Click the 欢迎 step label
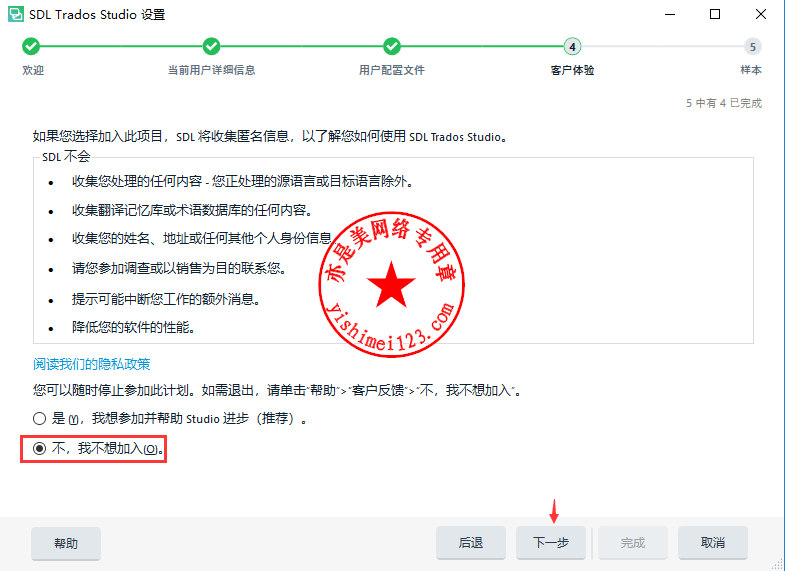The width and height of the screenshot is (785, 571). click(x=33, y=70)
